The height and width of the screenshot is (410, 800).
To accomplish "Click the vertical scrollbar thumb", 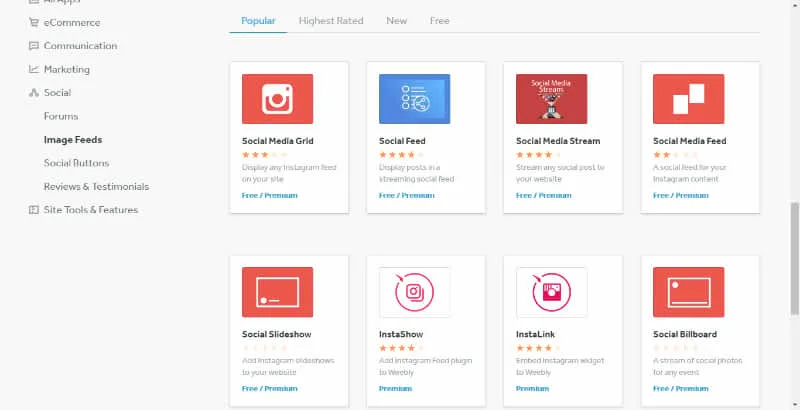I will pos(795,259).
